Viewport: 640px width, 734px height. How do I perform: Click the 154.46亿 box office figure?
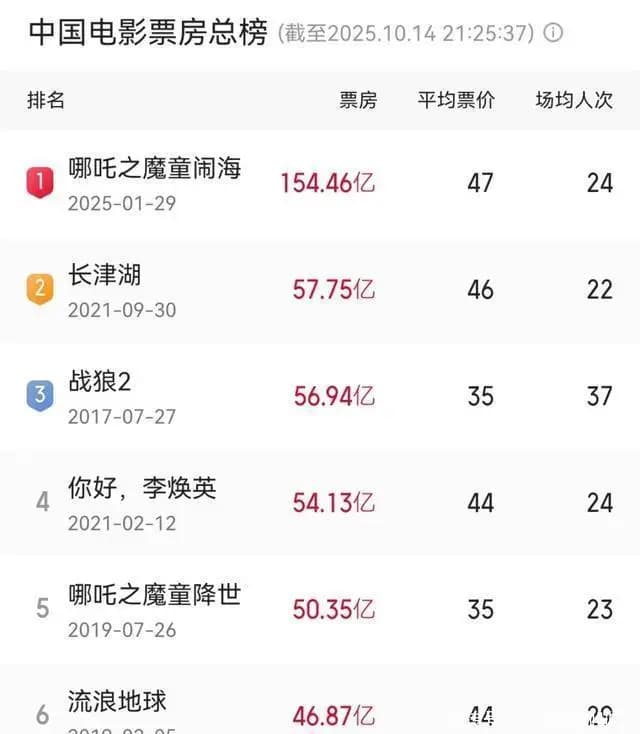click(x=327, y=183)
